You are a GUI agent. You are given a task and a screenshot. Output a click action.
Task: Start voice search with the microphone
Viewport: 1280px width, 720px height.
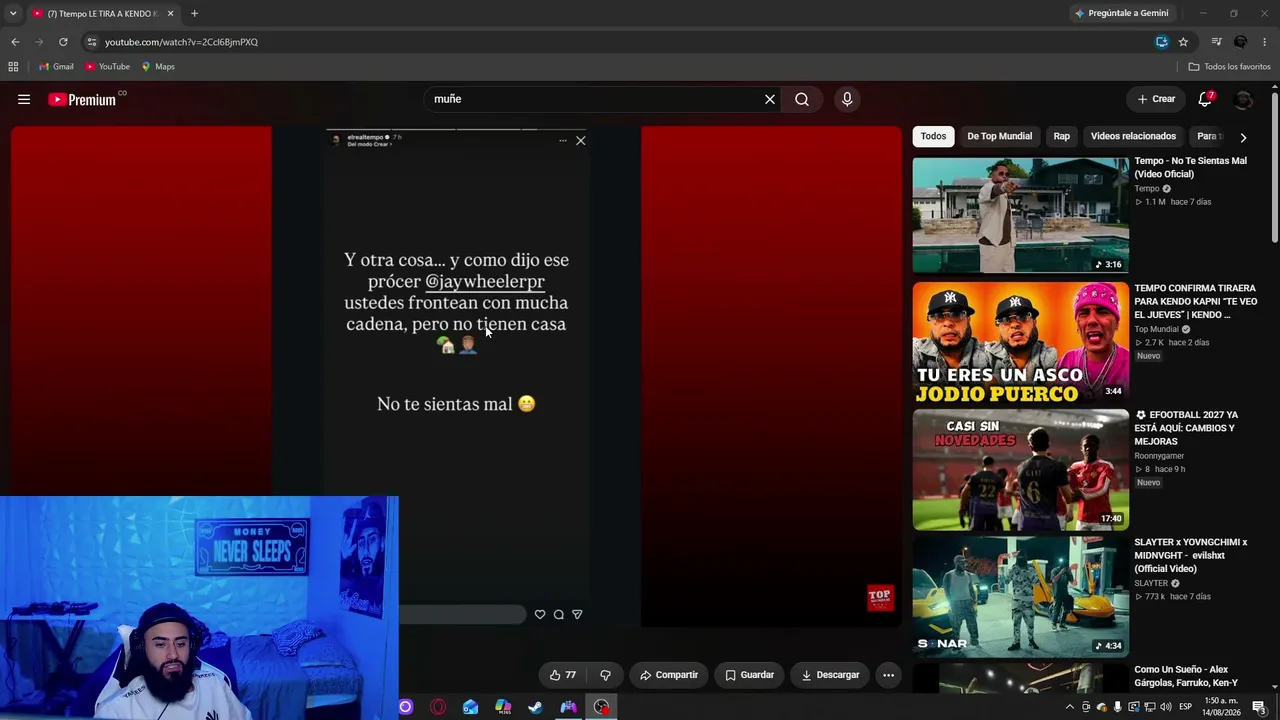(847, 99)
